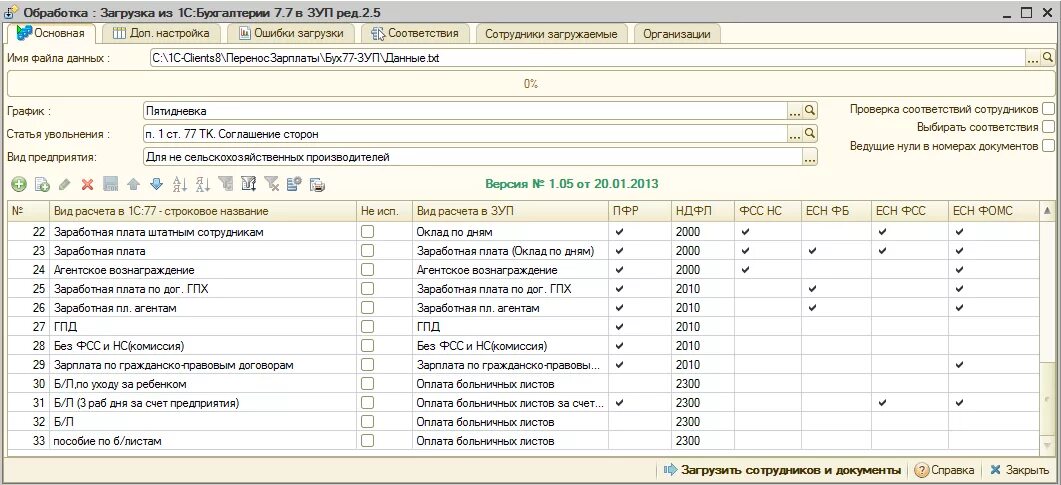The image size is (1061, 485).
Task: Open selection ellipsis for График field
Action: 796,110
